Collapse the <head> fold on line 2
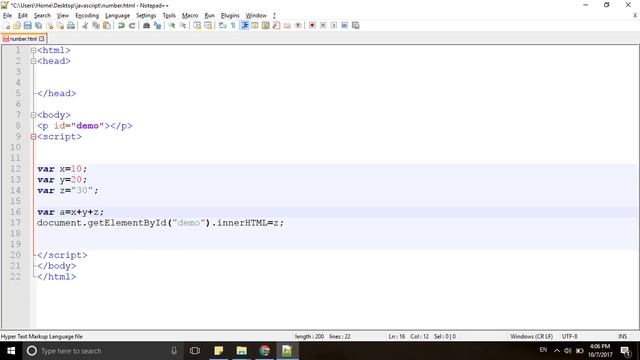Screen dimensions: 640x360 33,61
